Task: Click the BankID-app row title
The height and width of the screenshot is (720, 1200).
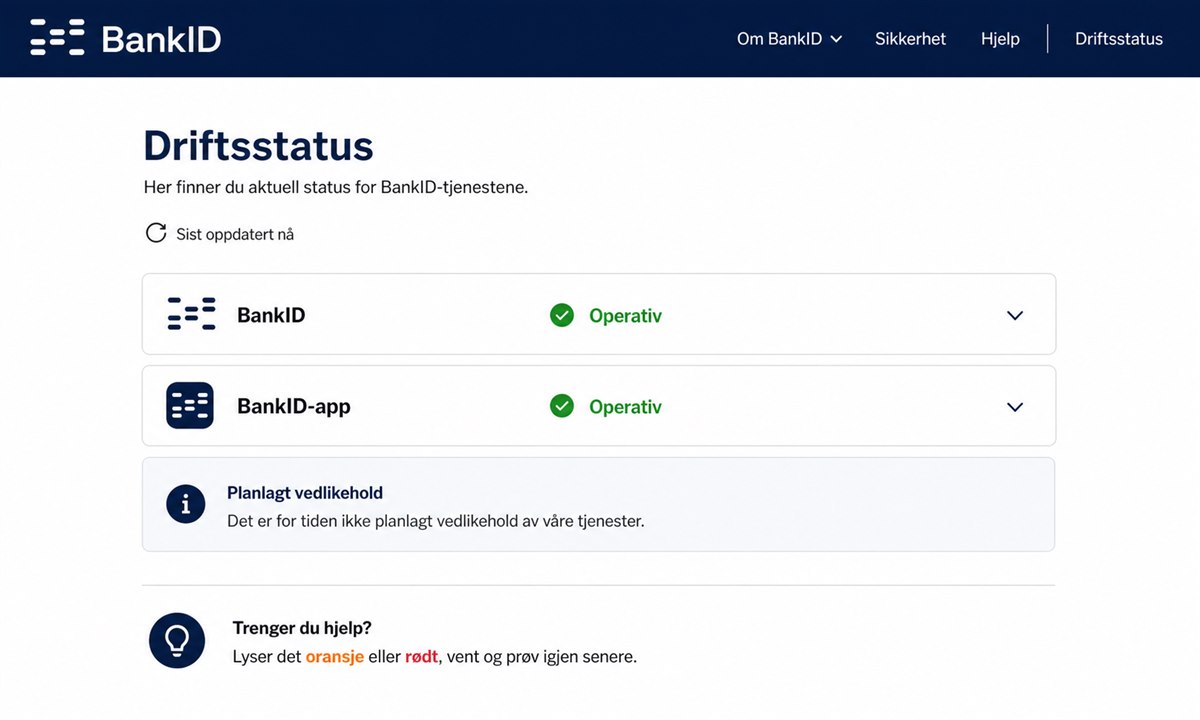Action: click(x=294, y=407)
